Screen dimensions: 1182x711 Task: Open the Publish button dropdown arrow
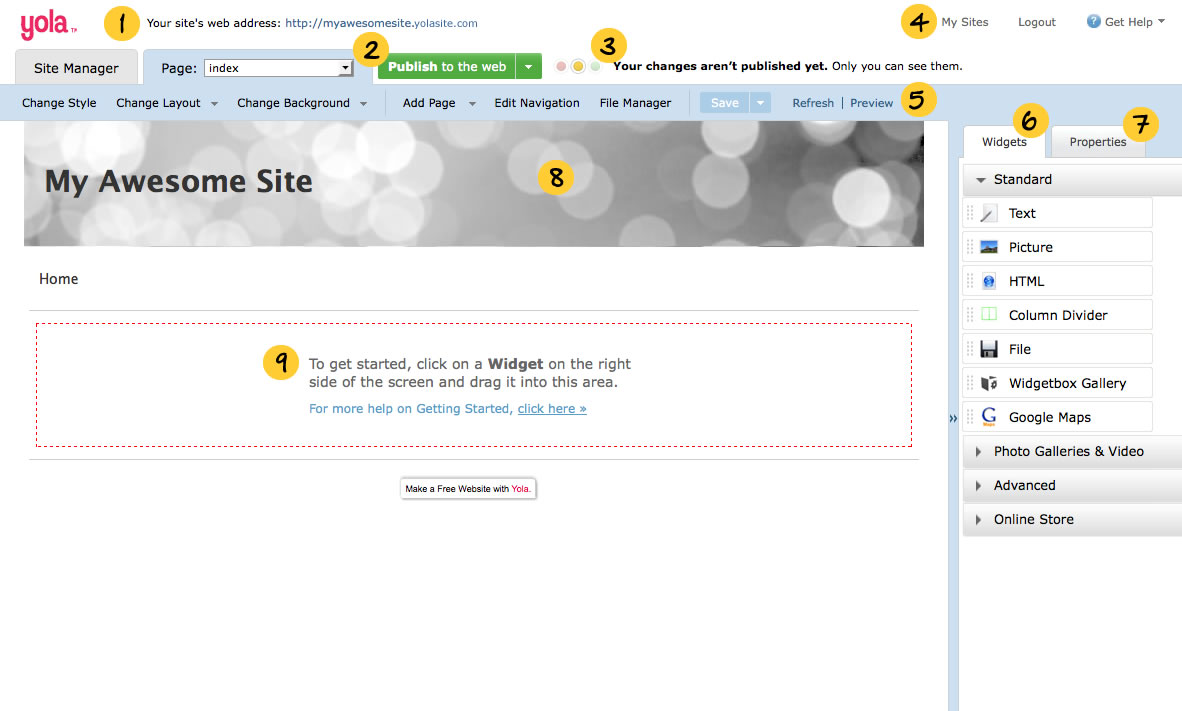click(528, 66)
